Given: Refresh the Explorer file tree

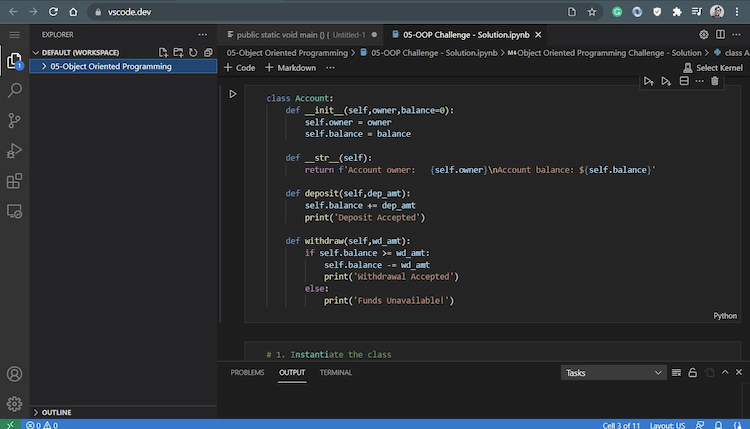Looking at the screenshot, I should coord(193,53).
